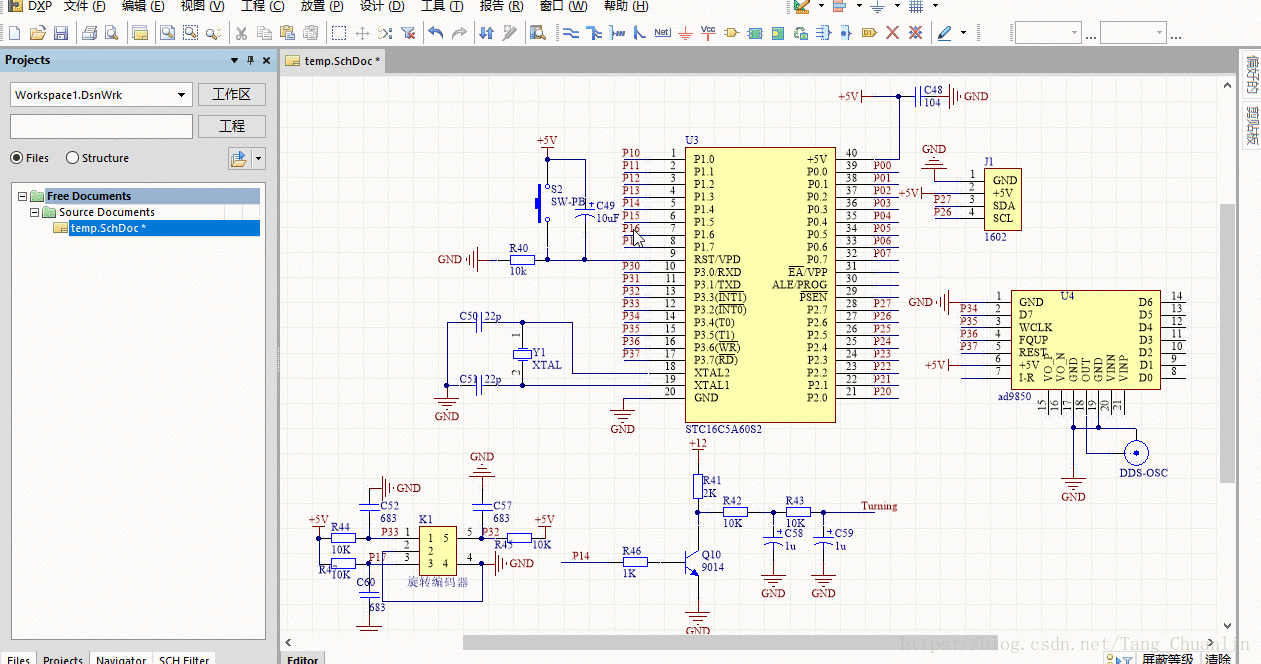Click the 工程 button
The image size is (1261, 664).
click(x=231, y=126)
